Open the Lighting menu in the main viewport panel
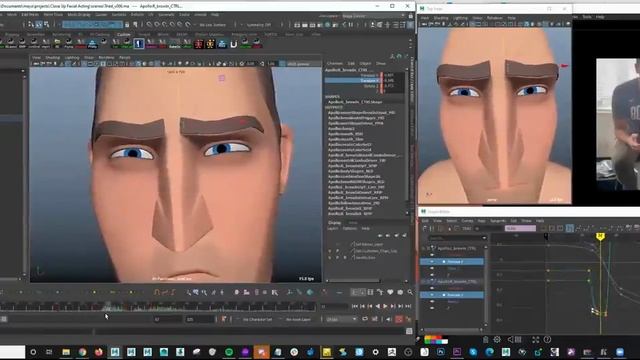The image size is (640, 360). pyautogui.click(x=72, y=58)
